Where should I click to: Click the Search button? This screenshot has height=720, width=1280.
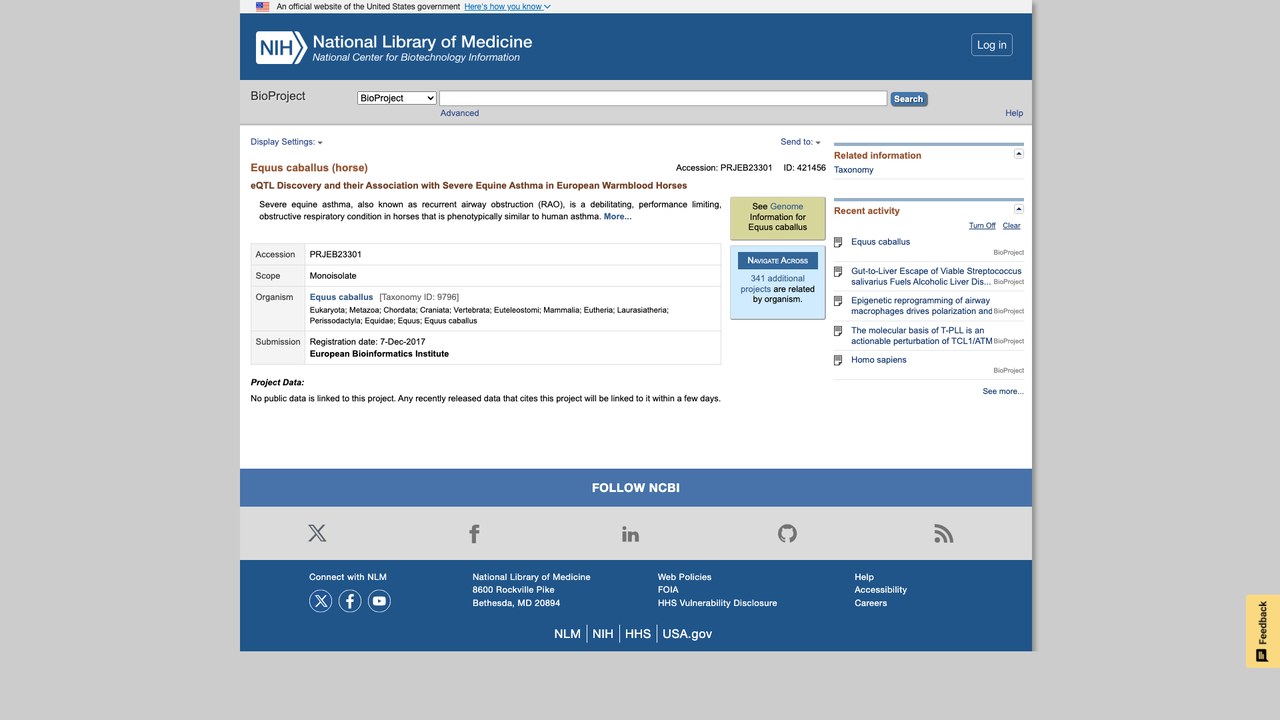tap(909, 99)
